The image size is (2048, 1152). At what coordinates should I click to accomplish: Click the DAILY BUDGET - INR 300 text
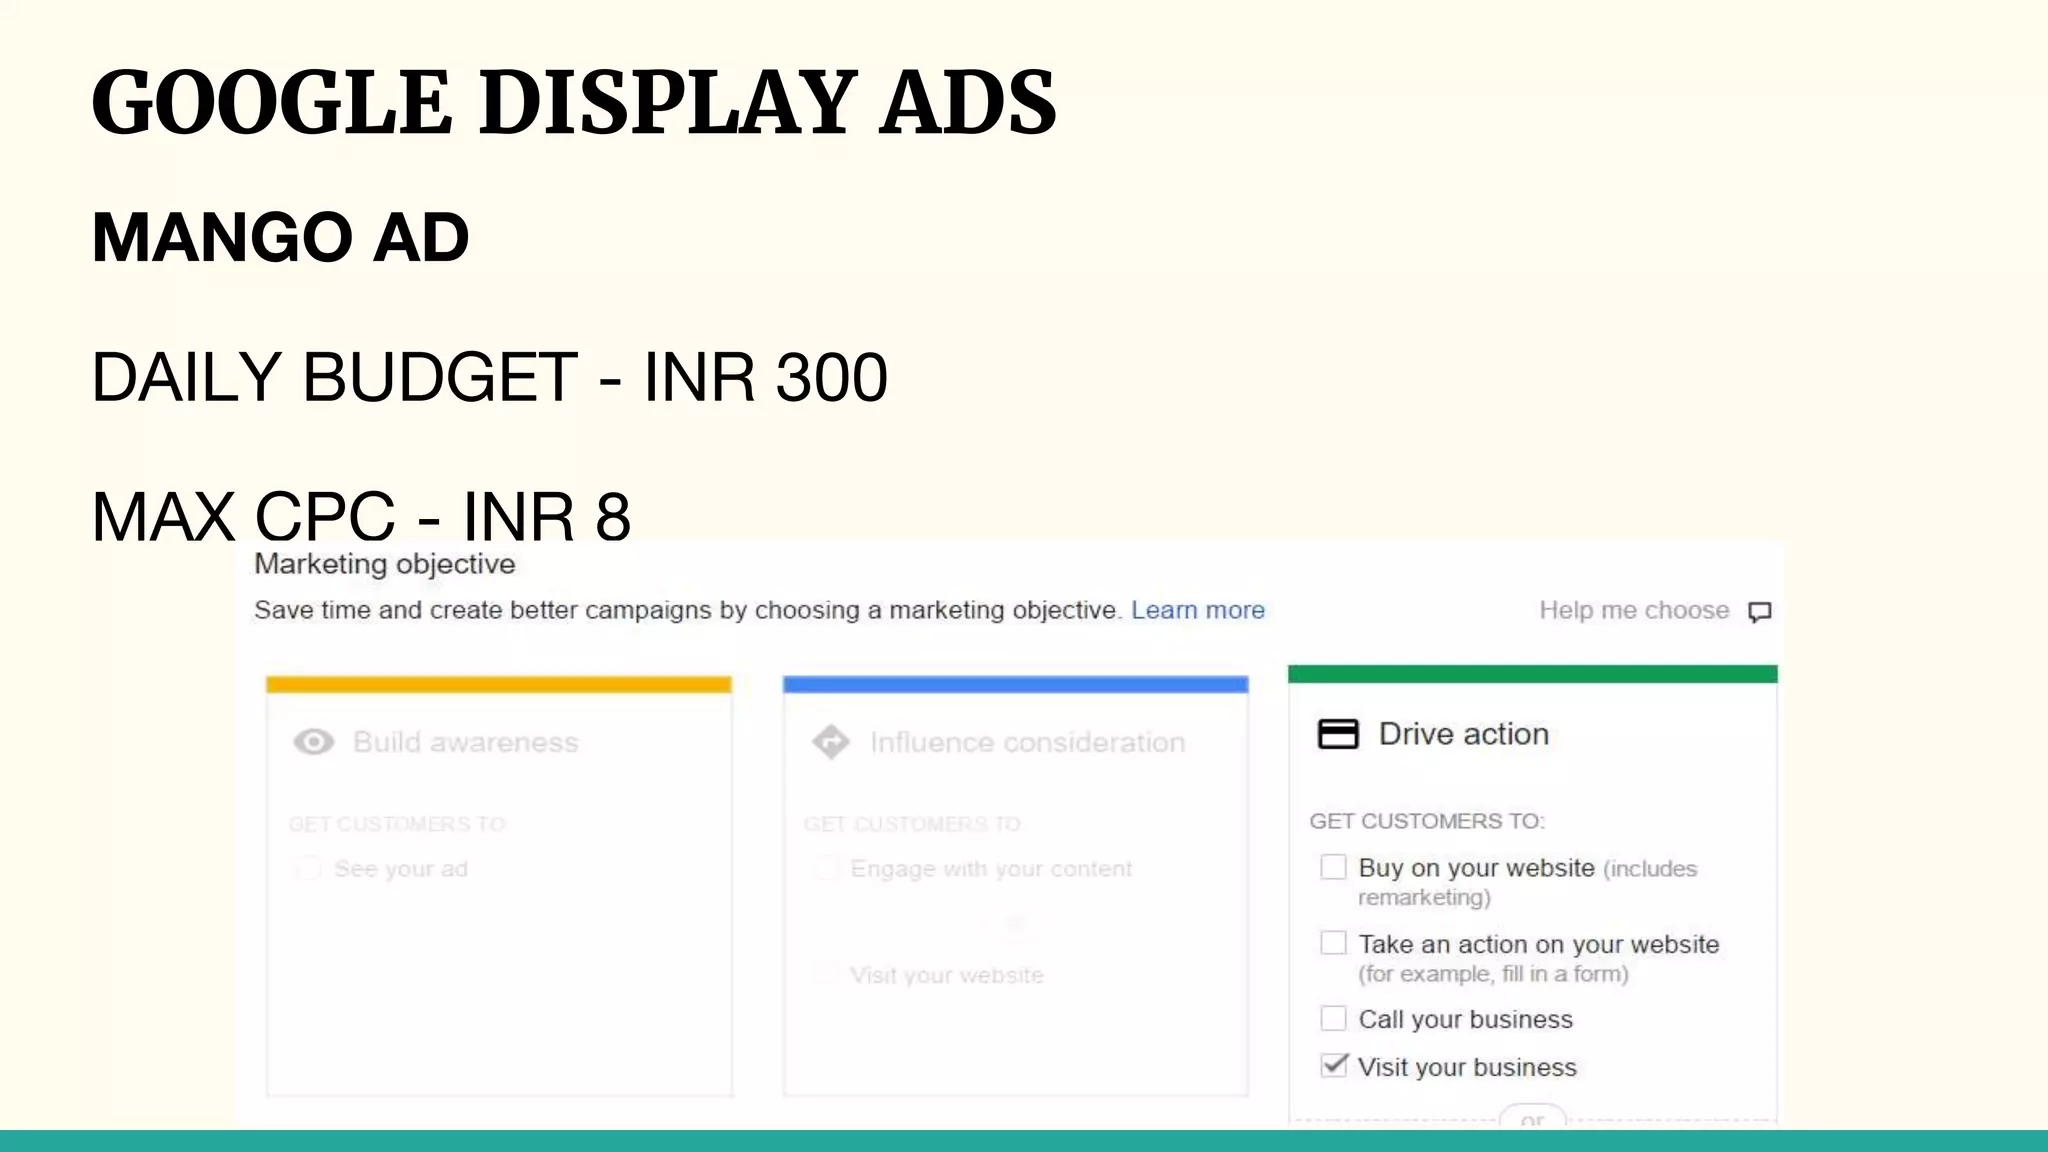pyautogui.click(x=489, y=378)
